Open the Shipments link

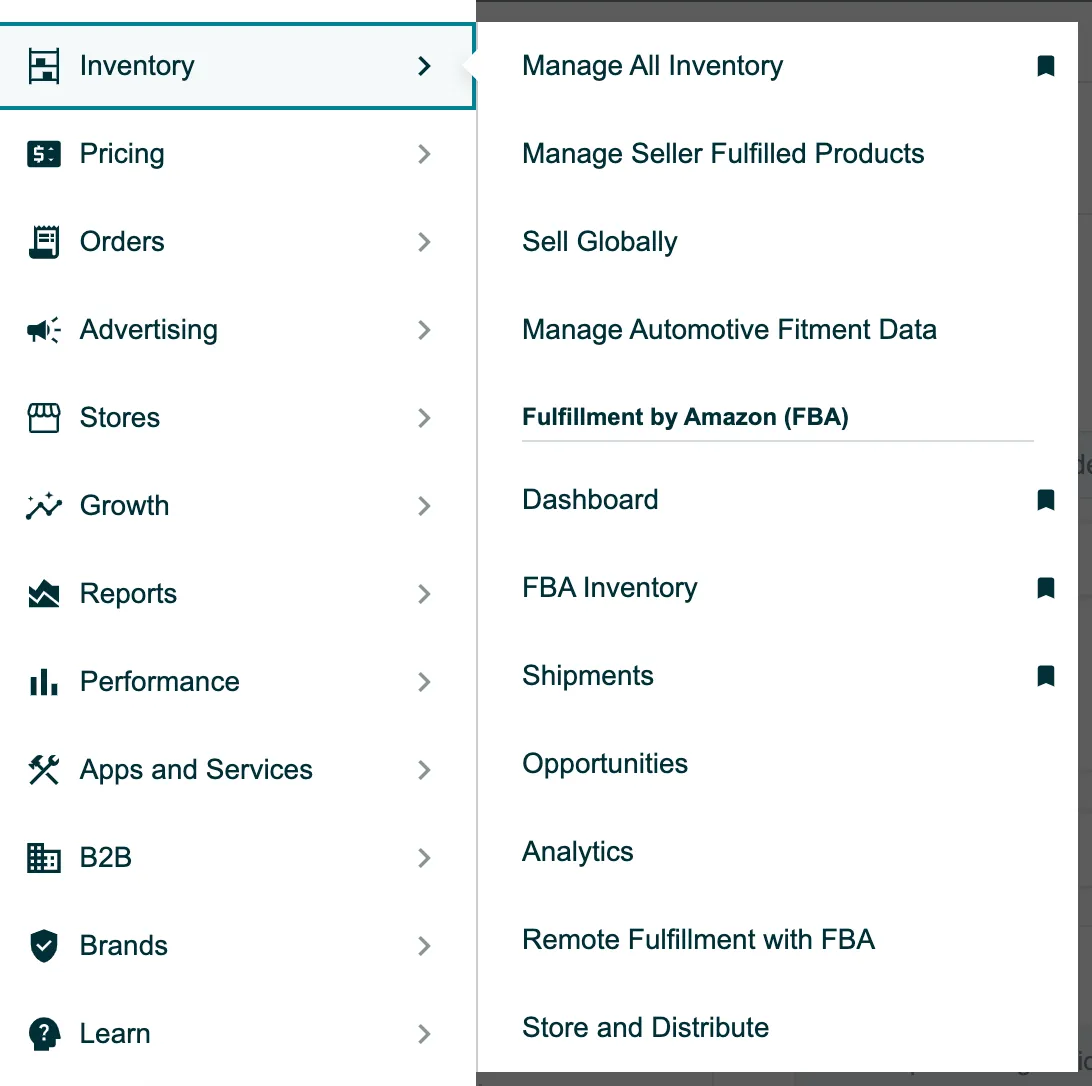pyautogui.click(x=588, y=676)
